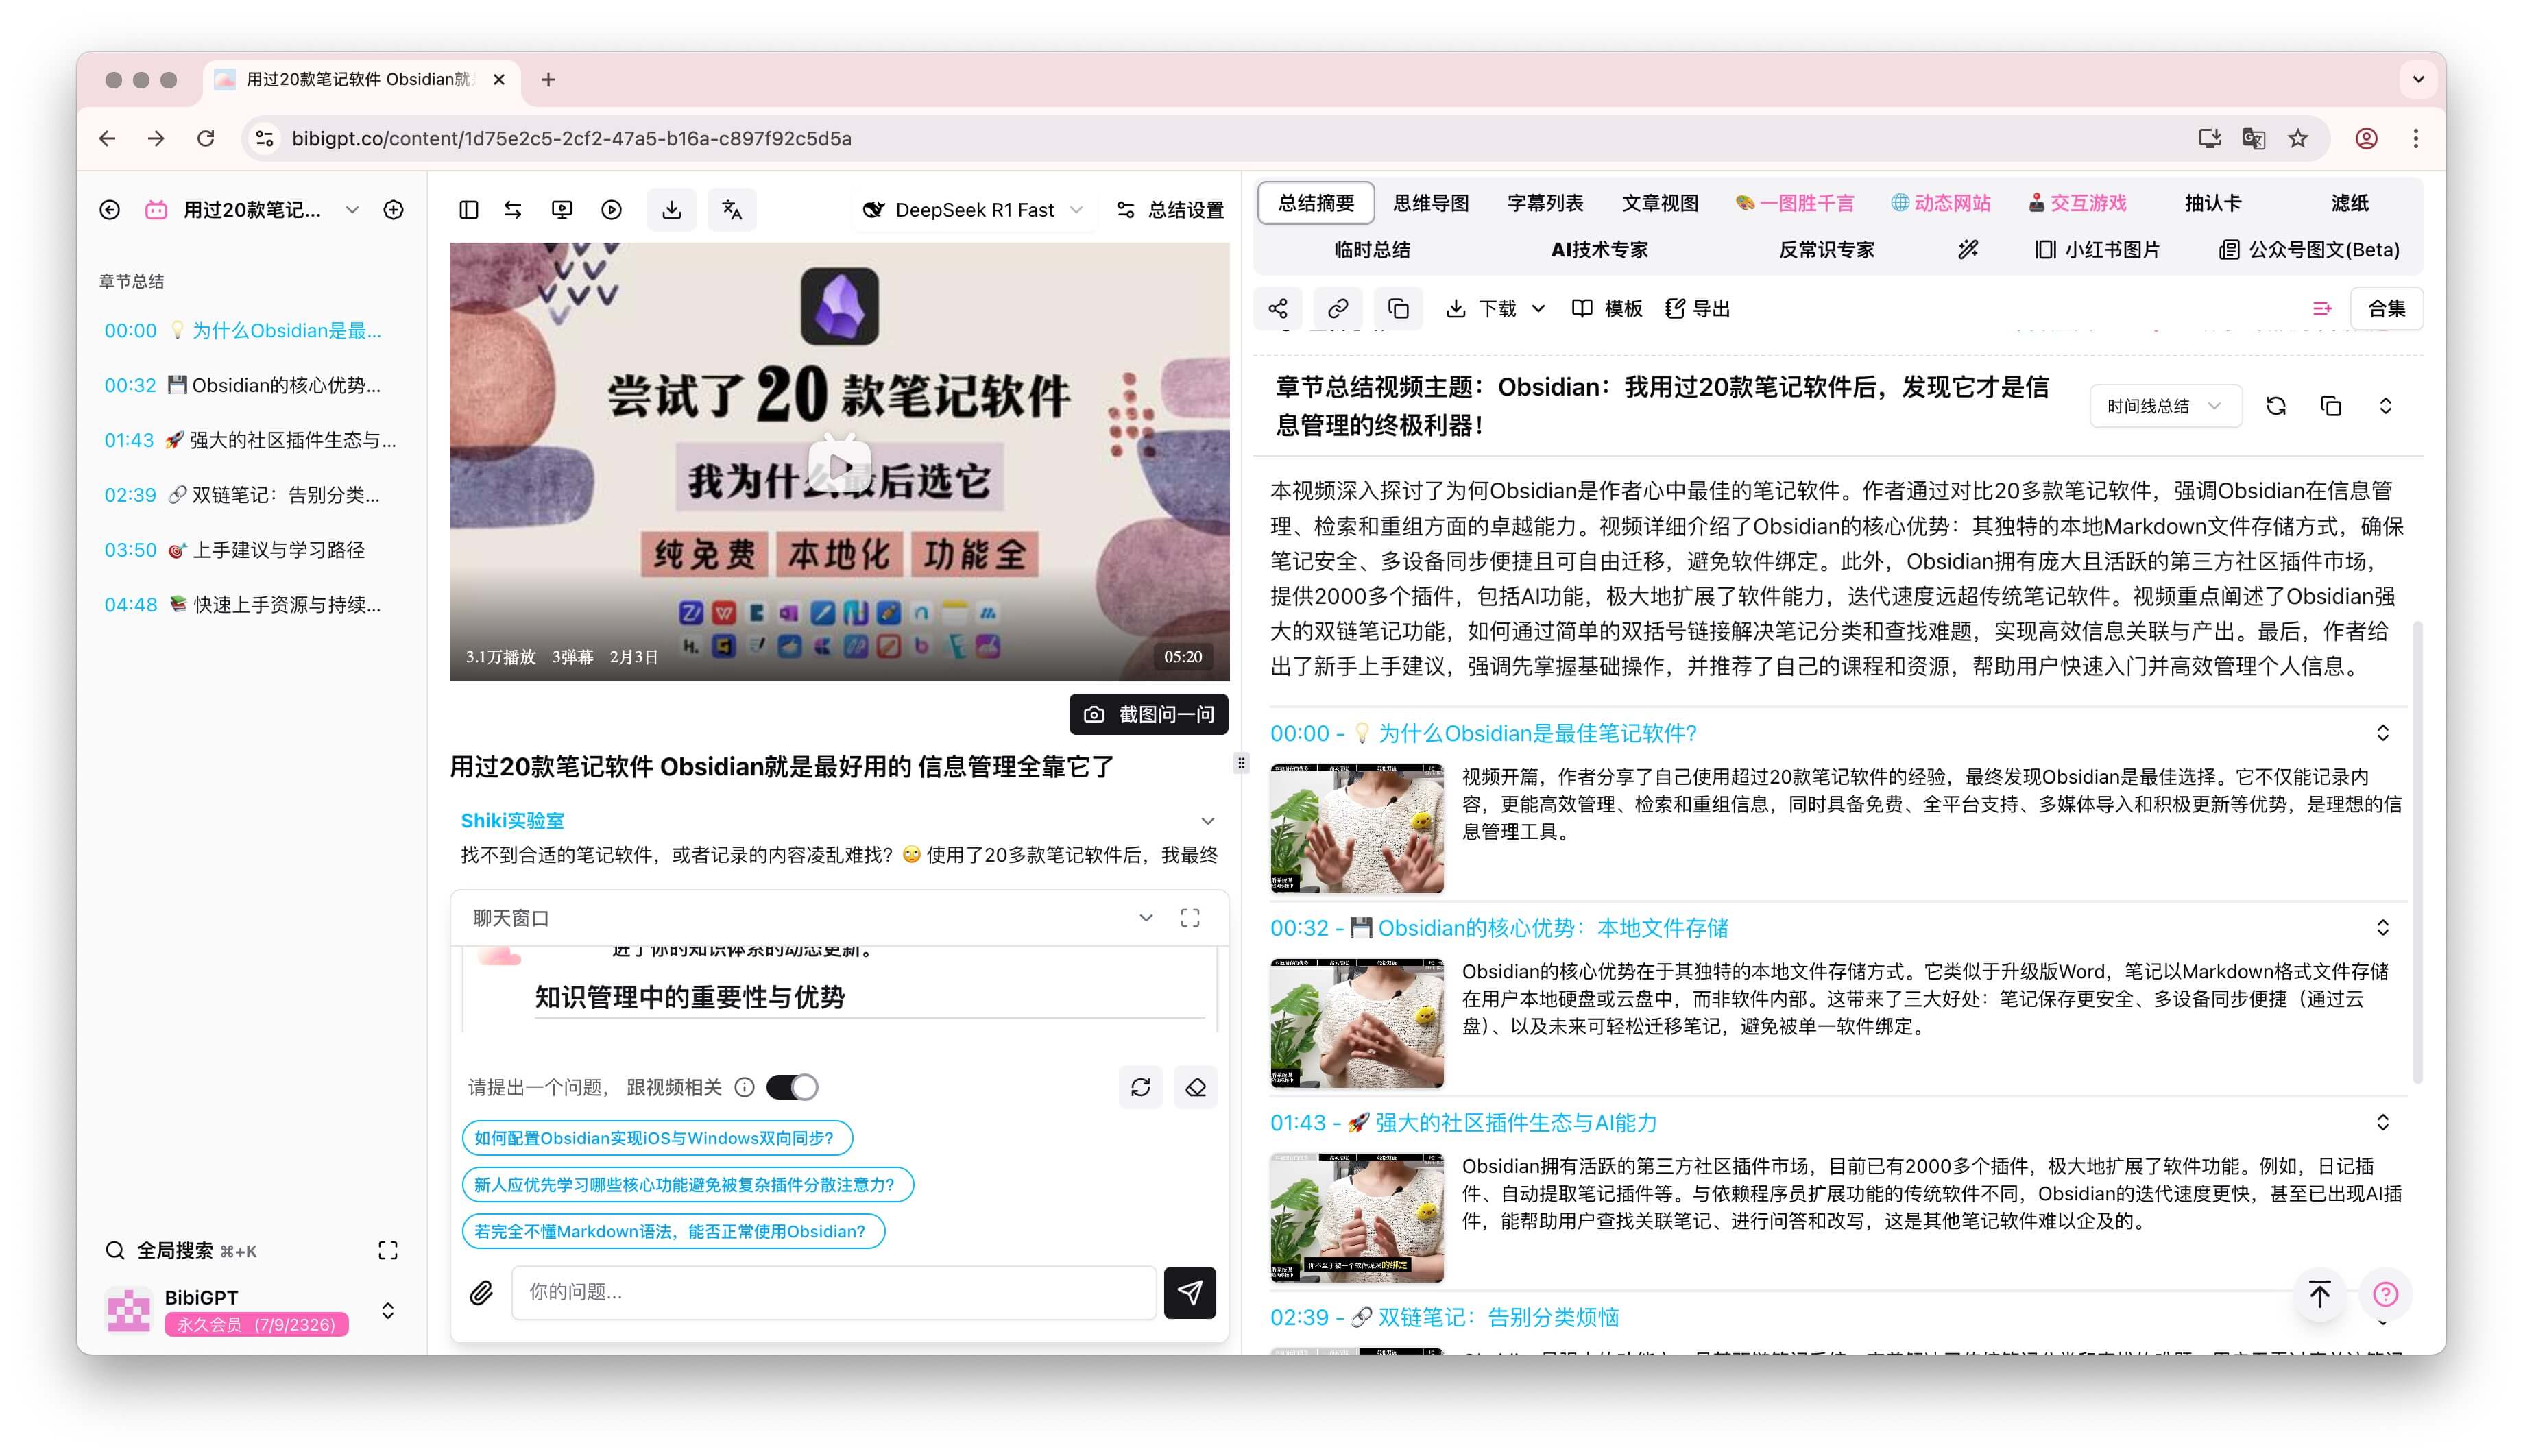Open 总结设置 summary settings

click(x=1171, y=210)
